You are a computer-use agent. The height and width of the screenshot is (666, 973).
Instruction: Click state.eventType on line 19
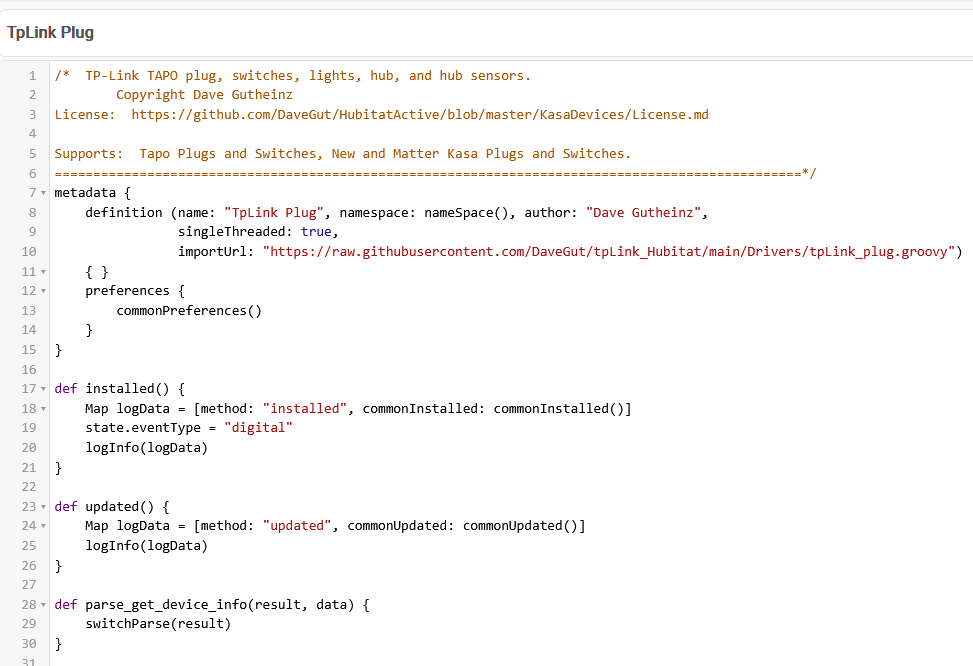(x=143, y=428)
